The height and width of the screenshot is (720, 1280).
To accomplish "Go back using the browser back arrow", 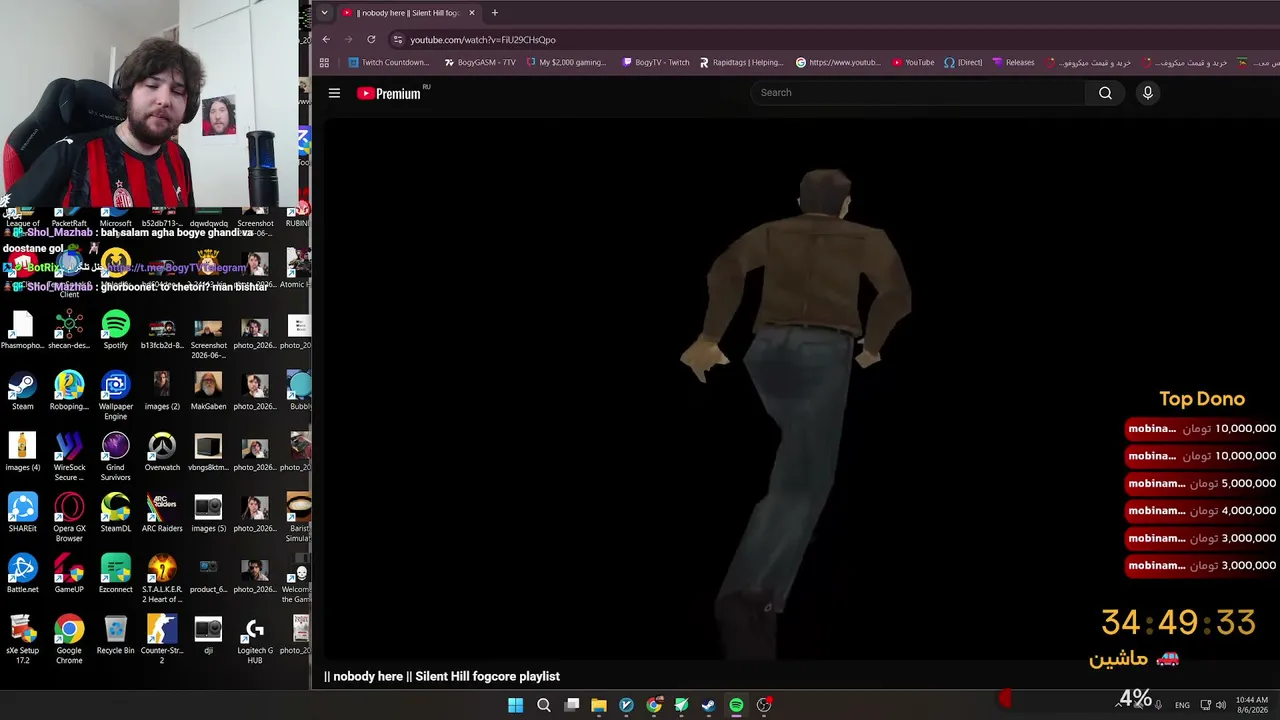I will click(326, 39).
